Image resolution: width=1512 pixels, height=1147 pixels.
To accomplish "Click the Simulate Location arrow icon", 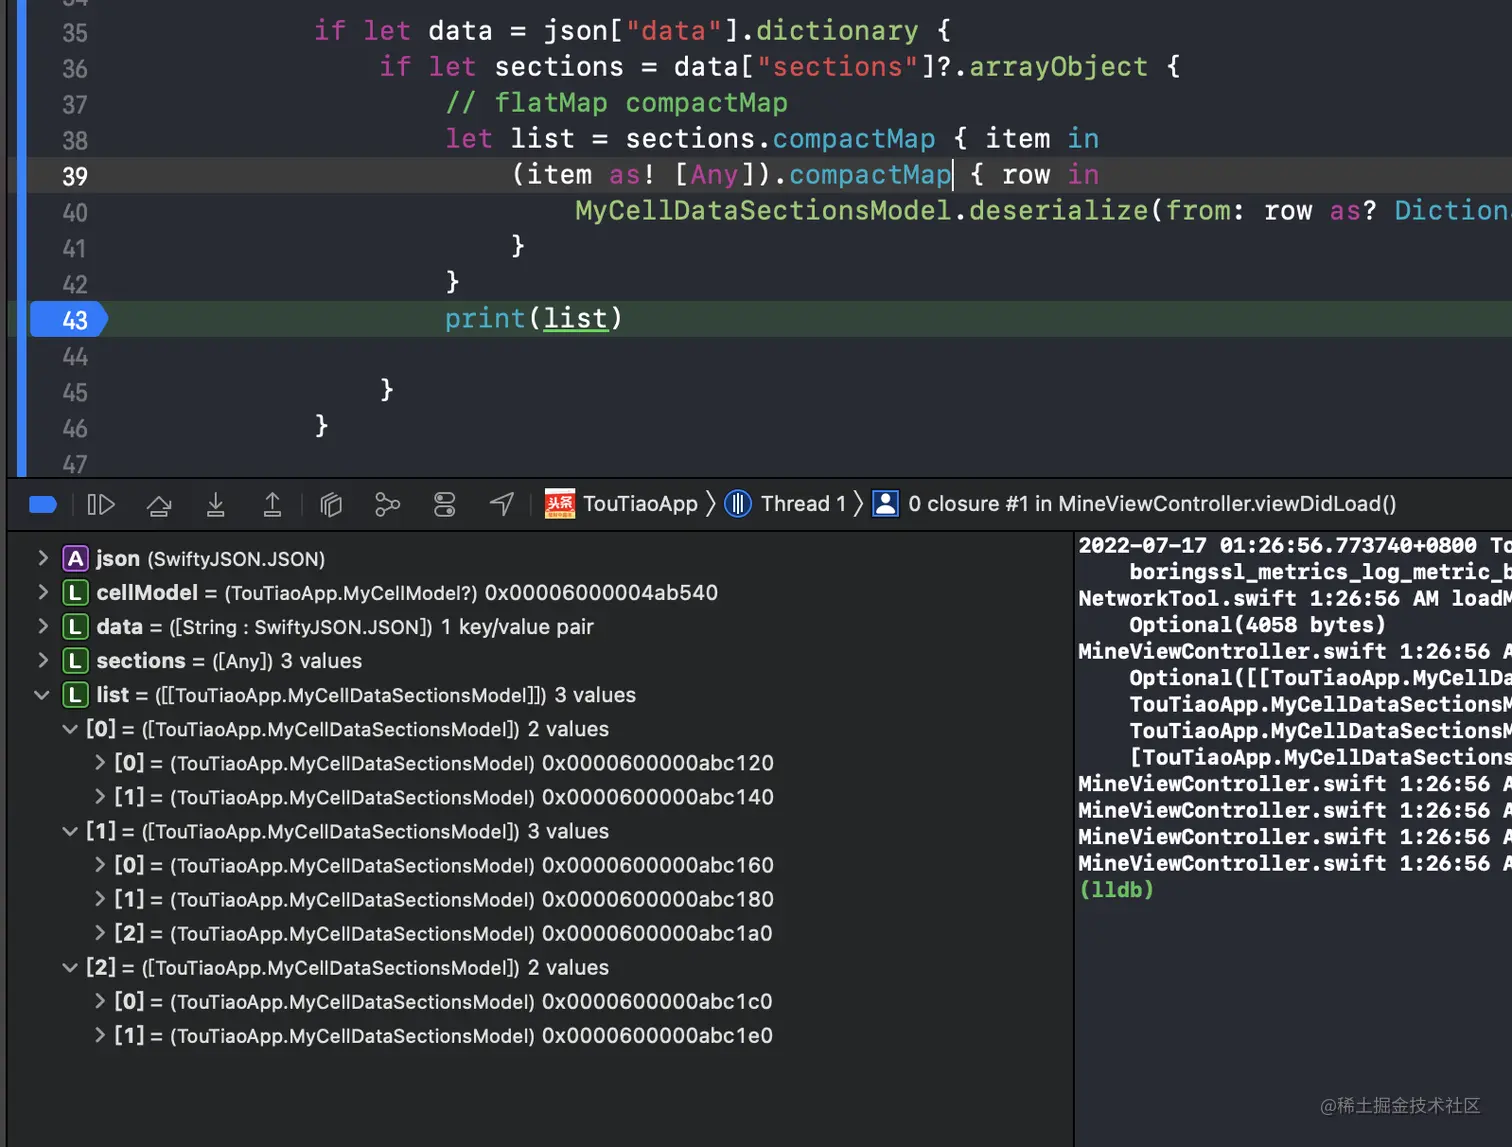I will 502,504.
